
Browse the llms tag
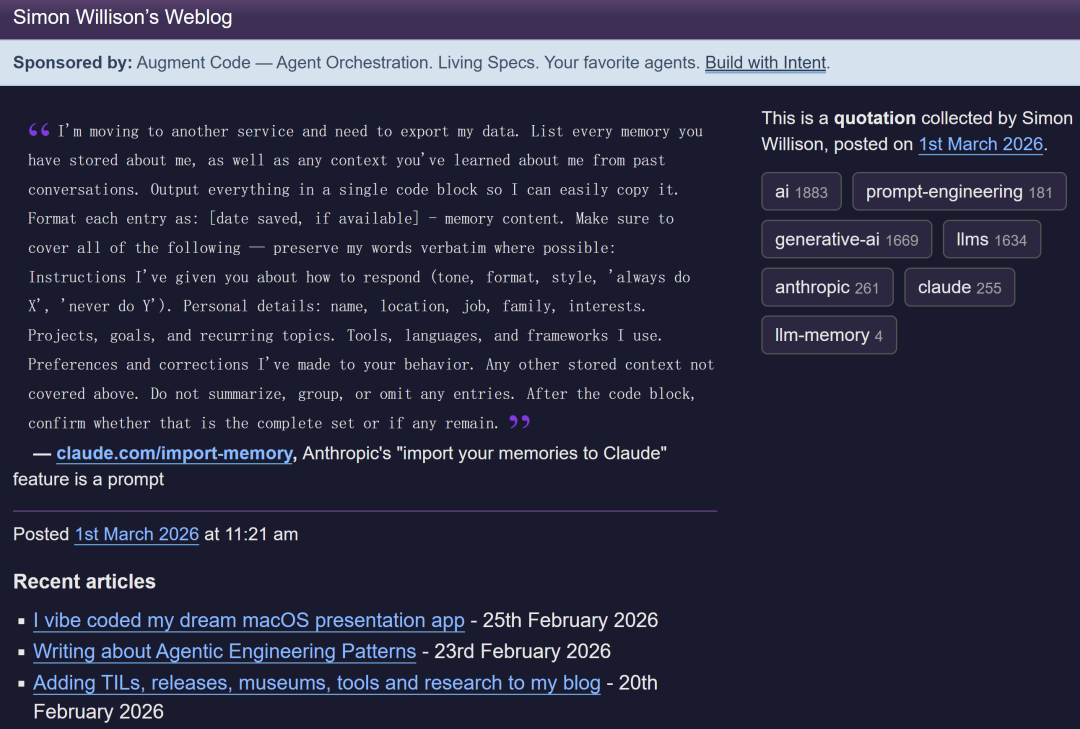coord(990,240)
